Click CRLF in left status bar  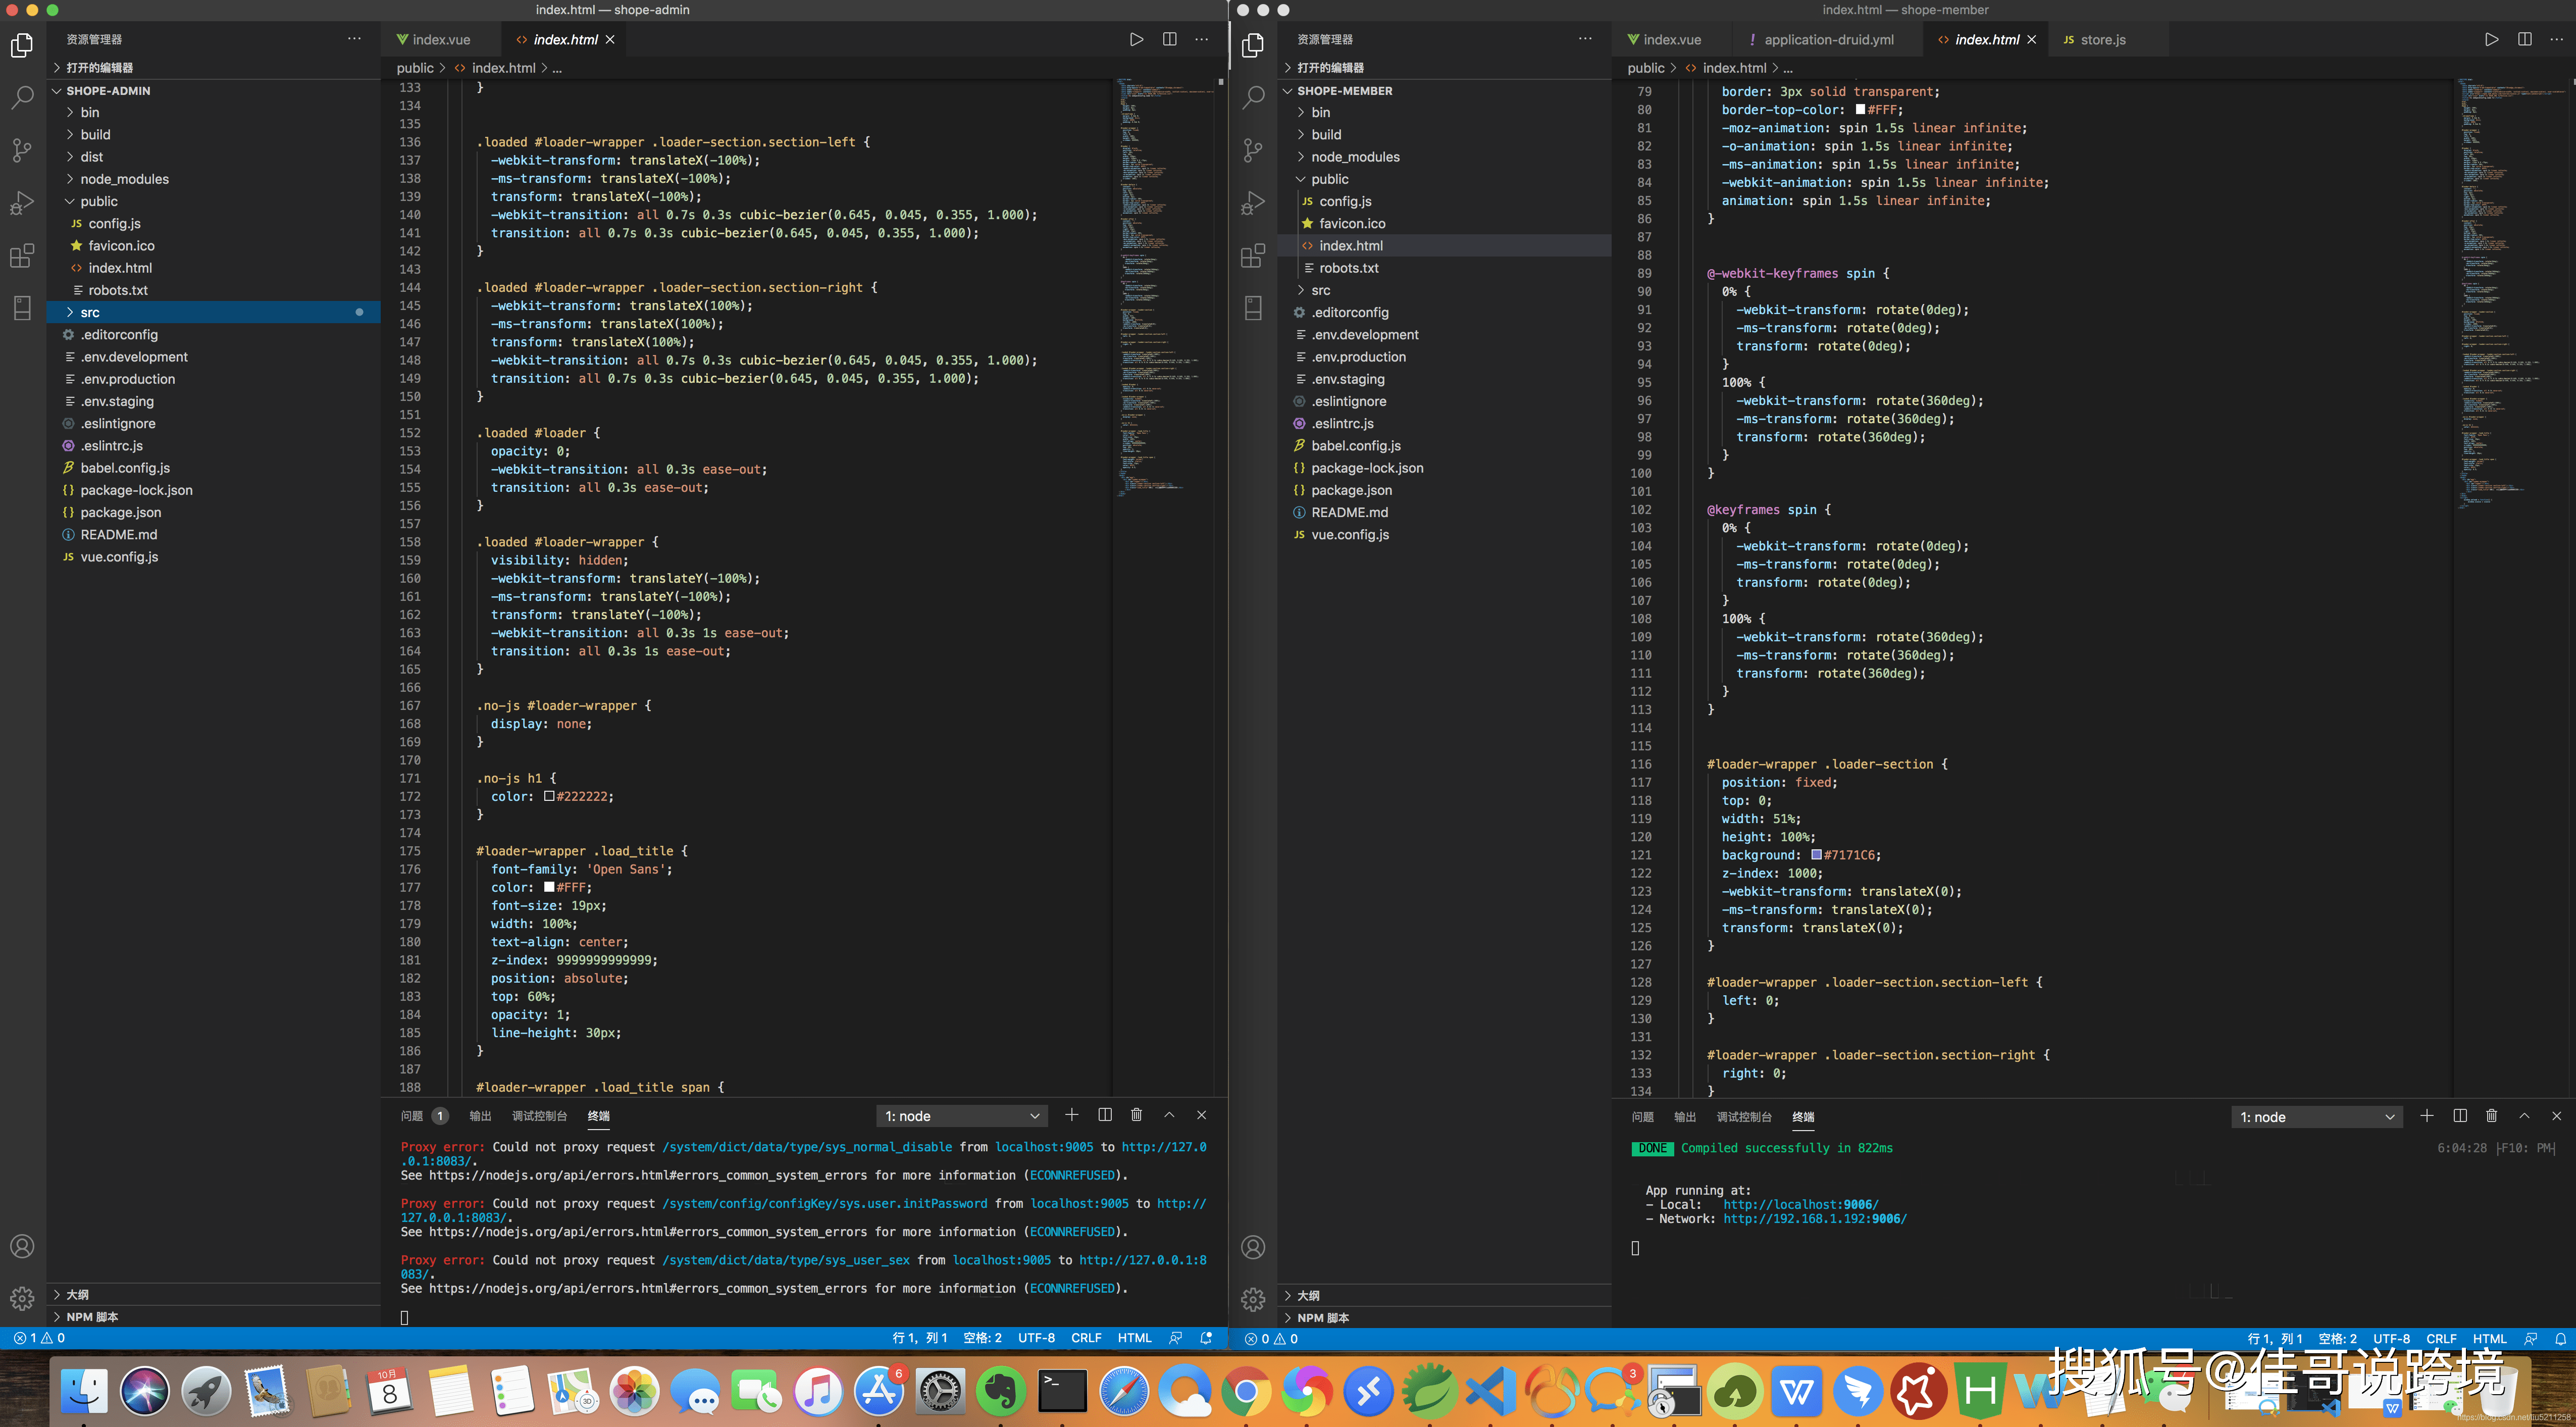click(1086, 1338)
